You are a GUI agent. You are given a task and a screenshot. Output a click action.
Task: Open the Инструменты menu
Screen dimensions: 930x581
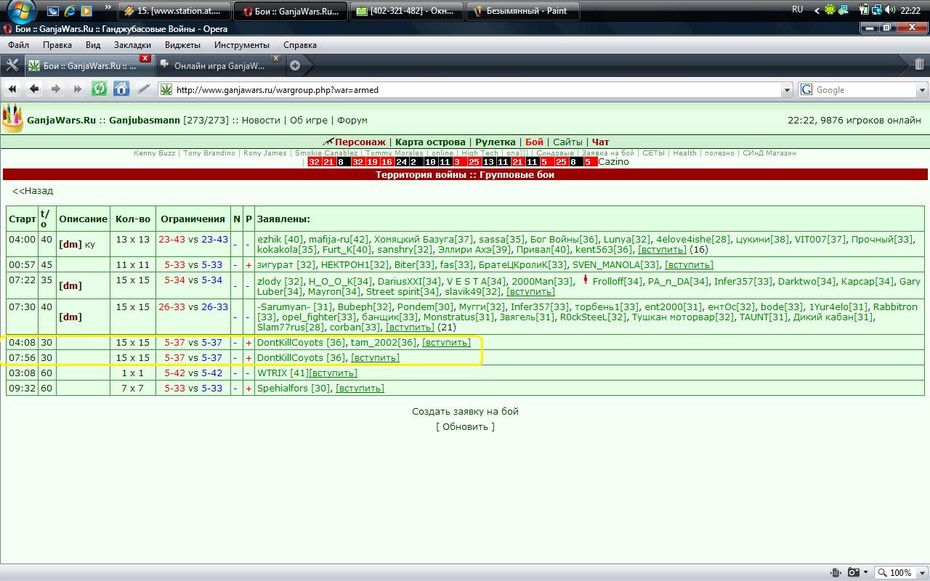[x=241, y=45]
